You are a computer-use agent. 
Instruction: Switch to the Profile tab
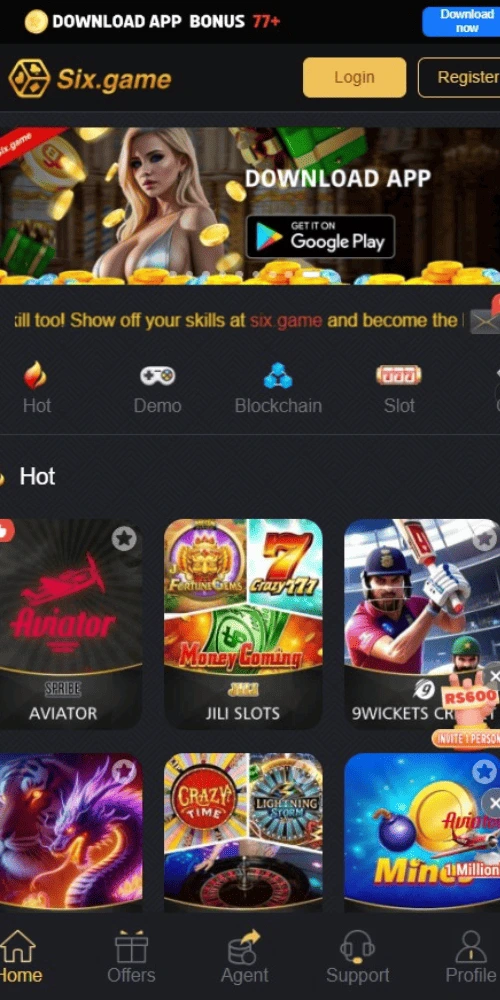pyautogui.click(x=471, y=957)
